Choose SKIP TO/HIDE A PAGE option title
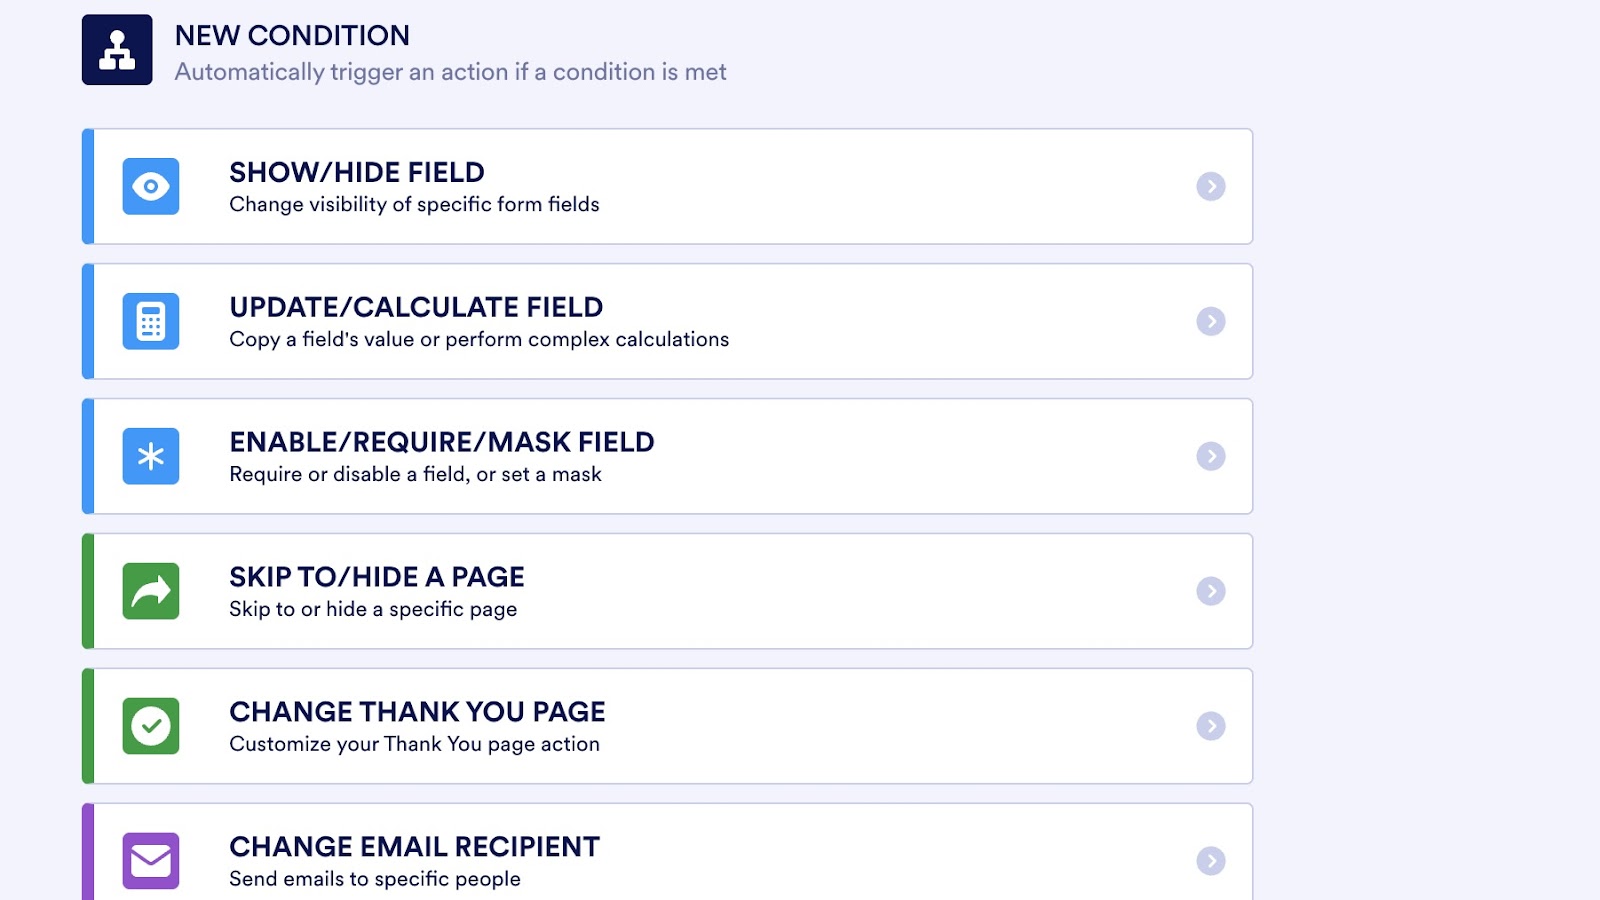1600x900 pixels. pos(377,577)
